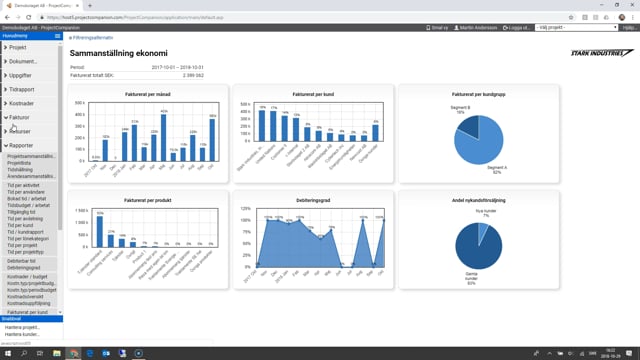This screenshot has width=640, height=360.
Task: Open Outlook from taskbar
Action: click(x=106, y=353)
